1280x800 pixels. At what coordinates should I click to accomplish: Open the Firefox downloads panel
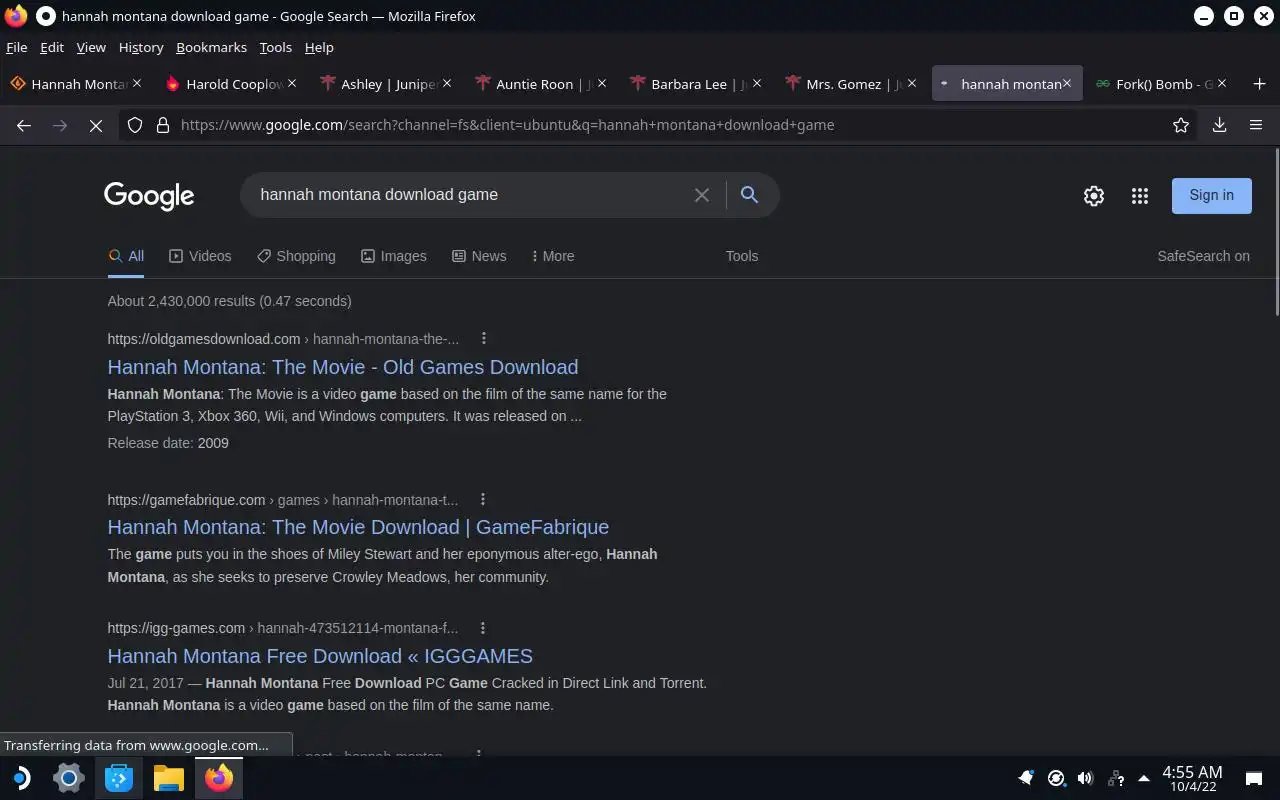pos(1219,125)
